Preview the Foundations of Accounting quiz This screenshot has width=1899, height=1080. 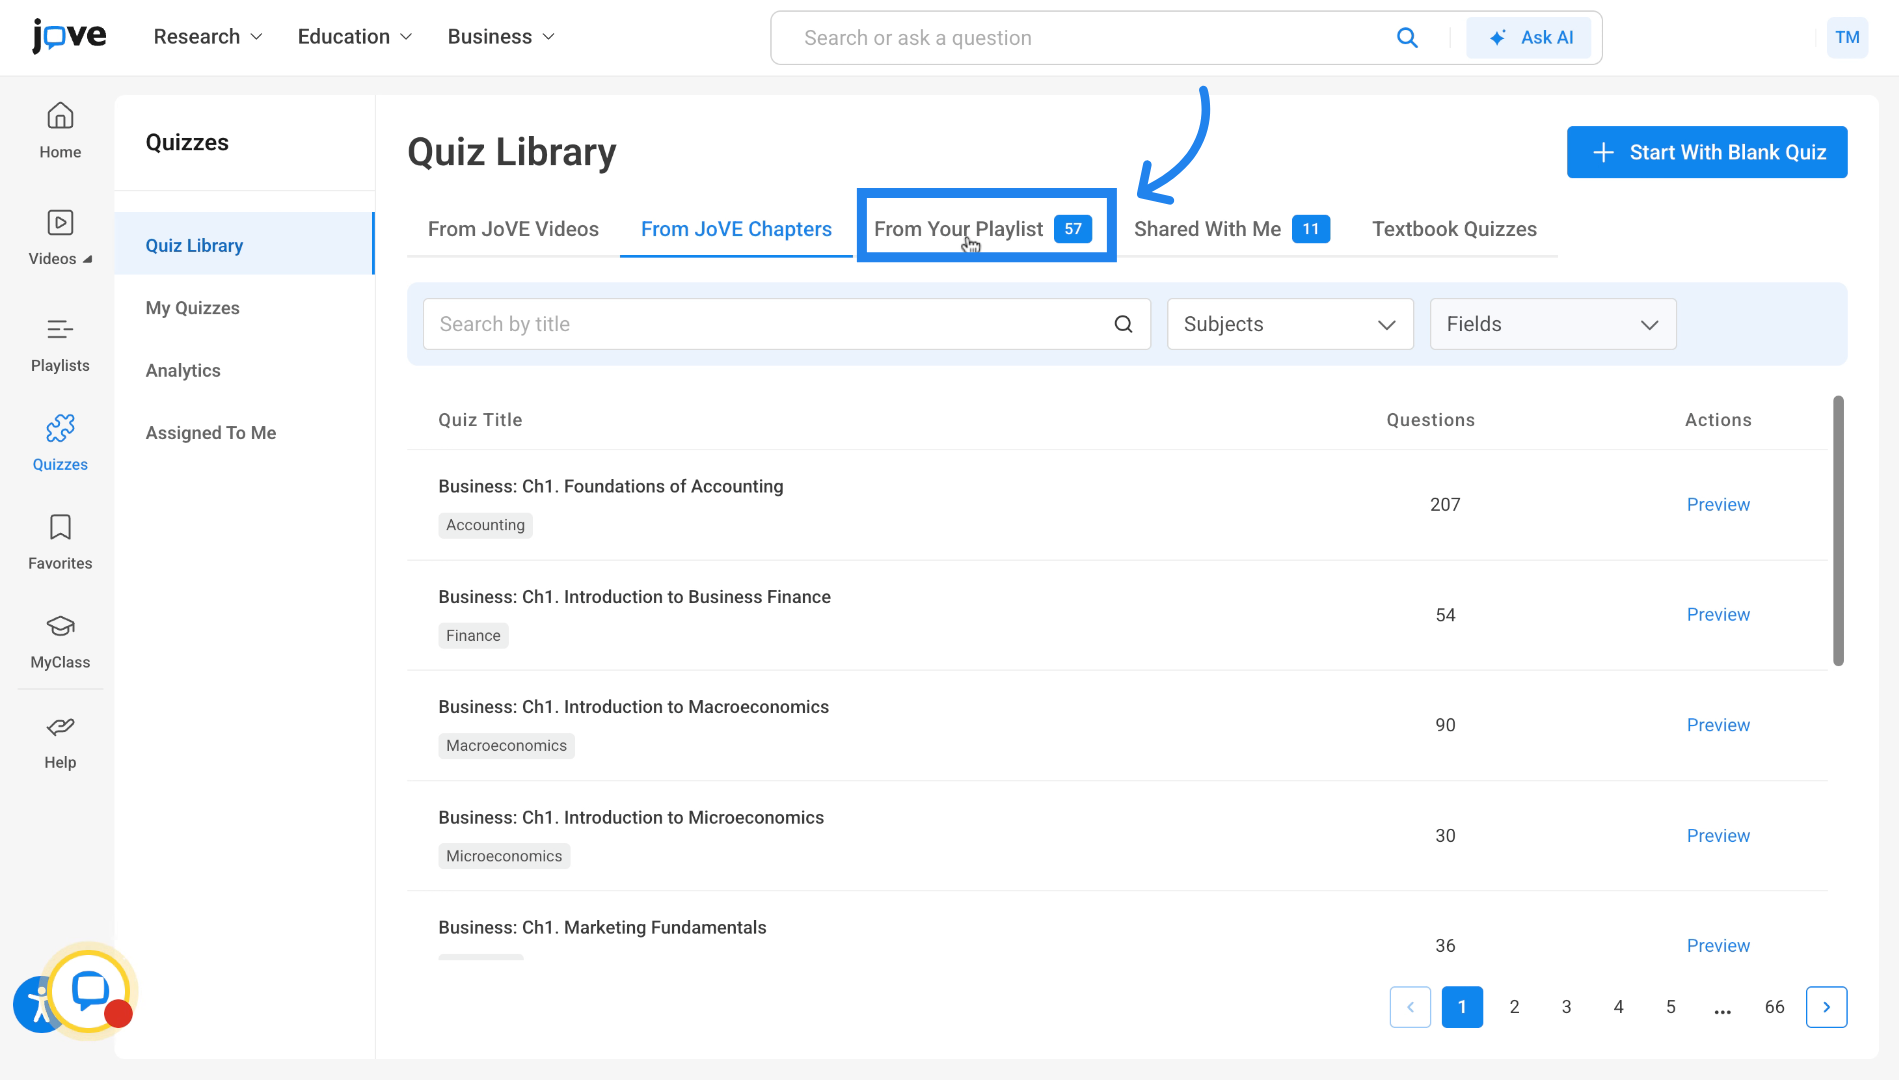point(1718,505)
